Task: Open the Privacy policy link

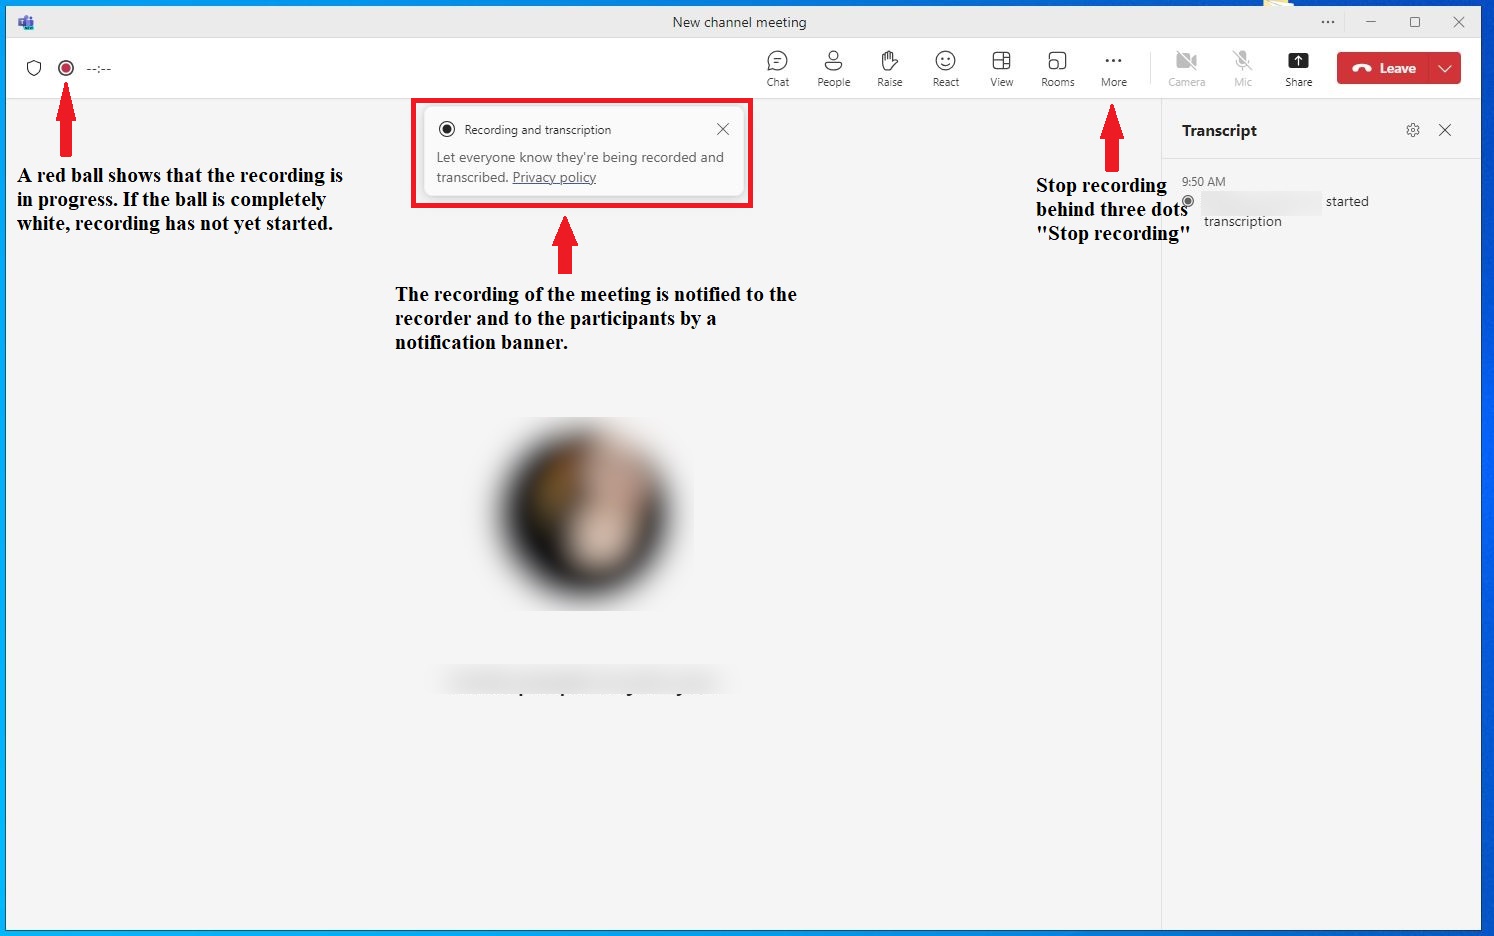Action: point(554,178)
